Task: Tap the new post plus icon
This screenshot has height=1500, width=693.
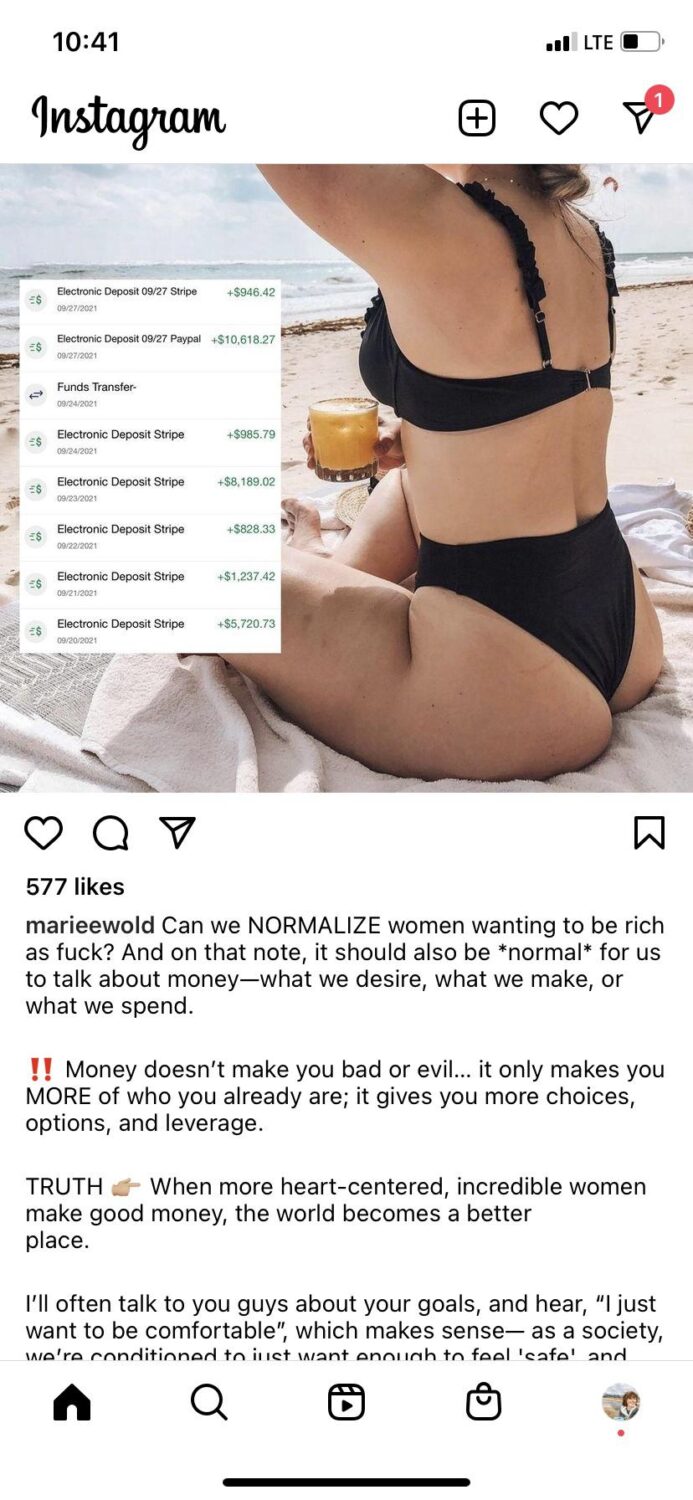Action: [477, 119]
